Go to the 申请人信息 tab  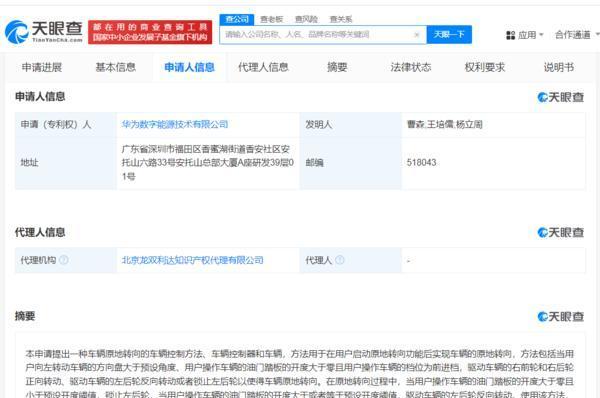(189, 67)
